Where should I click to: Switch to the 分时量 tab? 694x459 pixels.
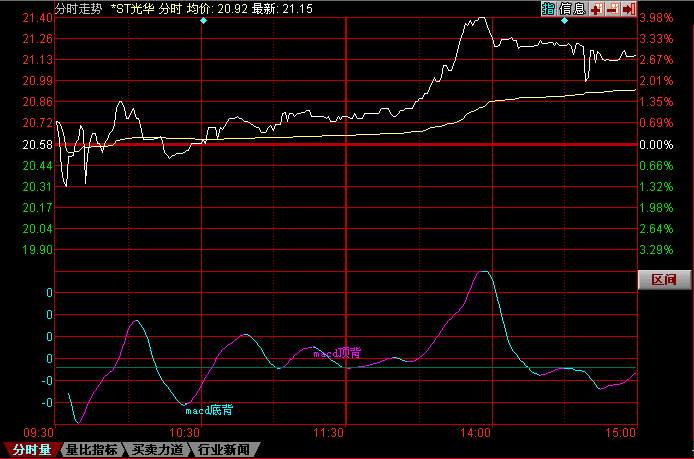point(31,450)
